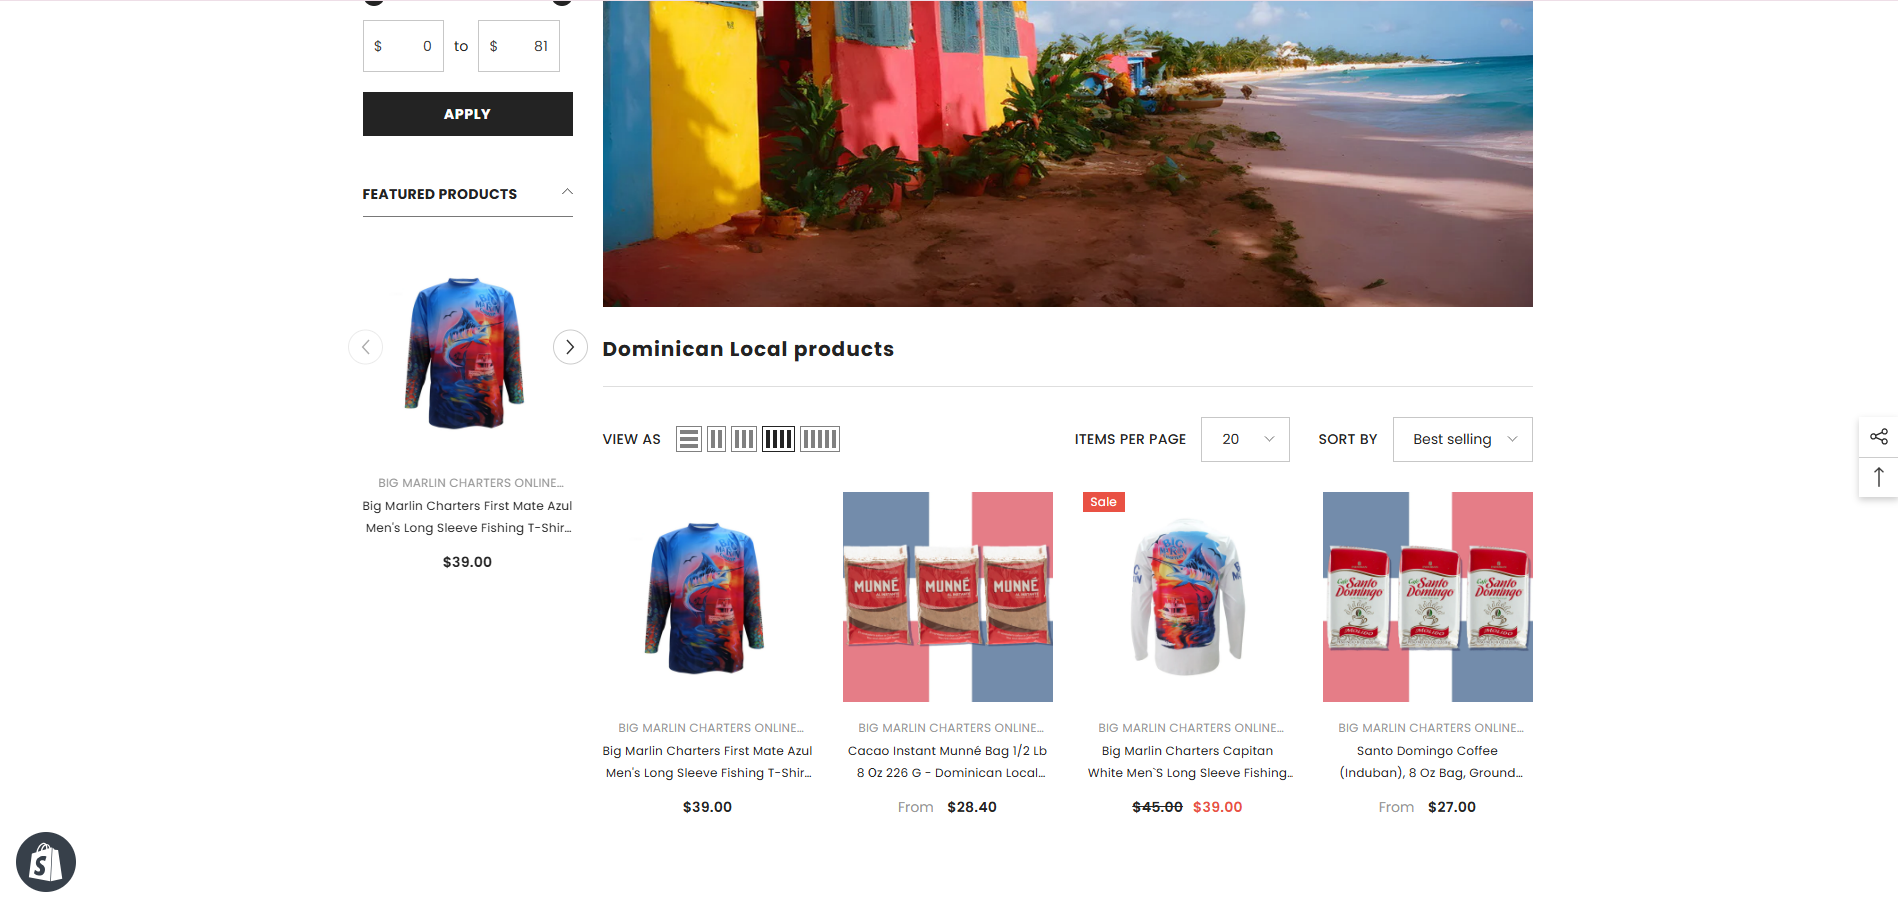Click the maximum price input field
The image size is (1898, 910).
click(x=519, y=46)
